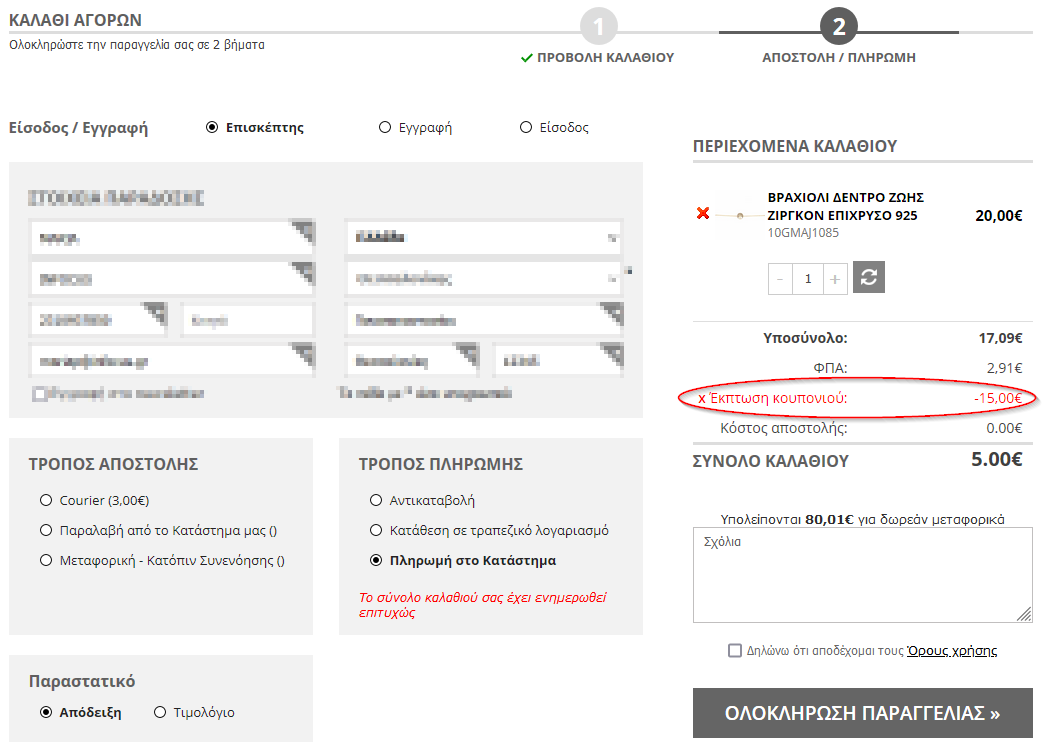The width and height of the screenshot is (1052, 751).
Task: Click the refresh quantity update icon
Action: tap(868, 278)
